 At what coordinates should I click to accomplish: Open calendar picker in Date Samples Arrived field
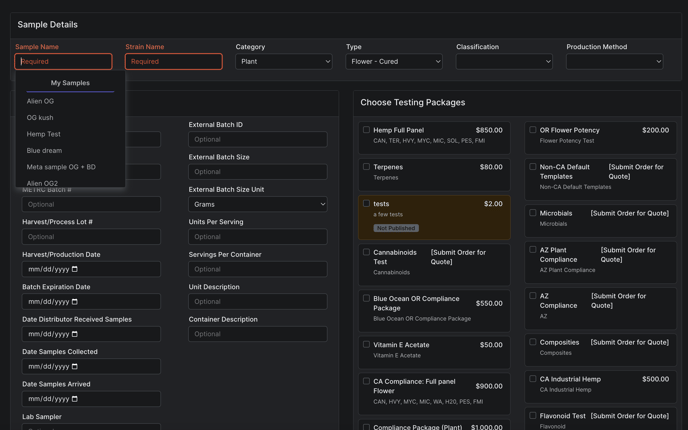point(75,399)
